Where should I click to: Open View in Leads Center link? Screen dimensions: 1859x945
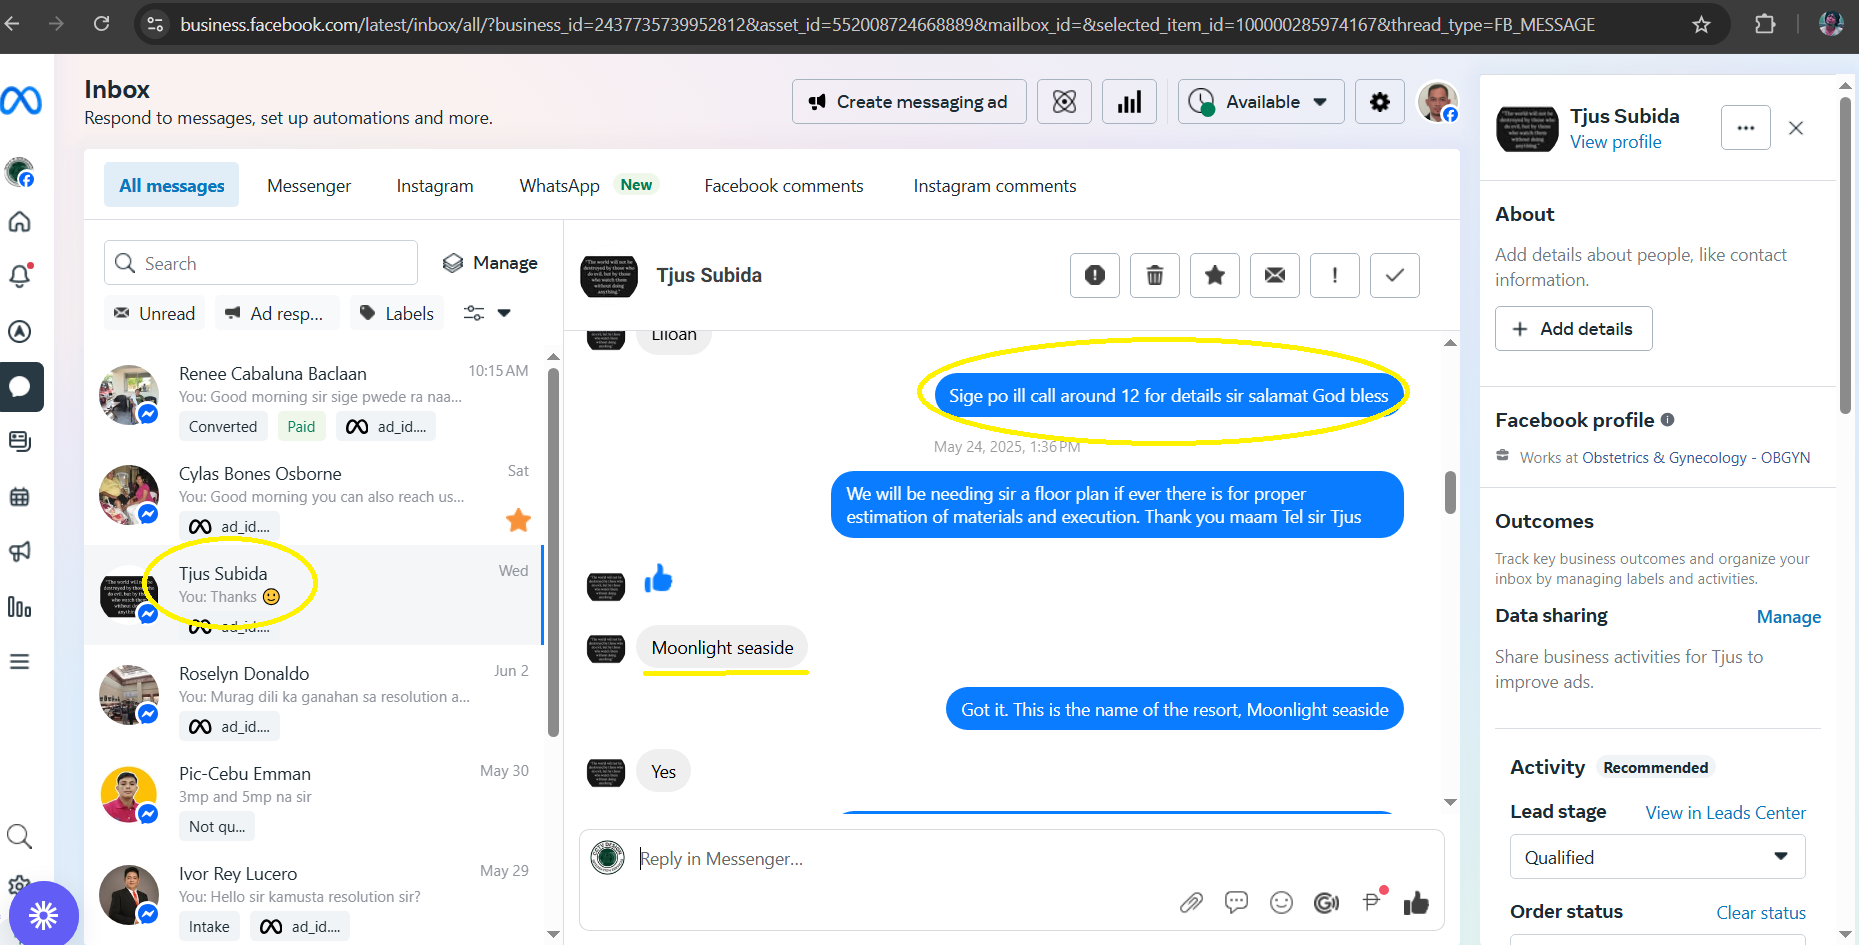tap(1726, 813)
